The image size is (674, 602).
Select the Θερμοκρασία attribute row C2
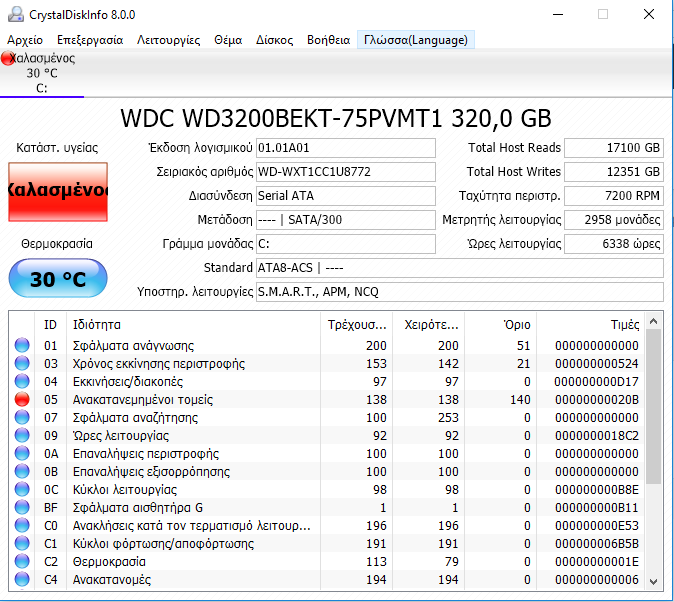coord(327,562)
